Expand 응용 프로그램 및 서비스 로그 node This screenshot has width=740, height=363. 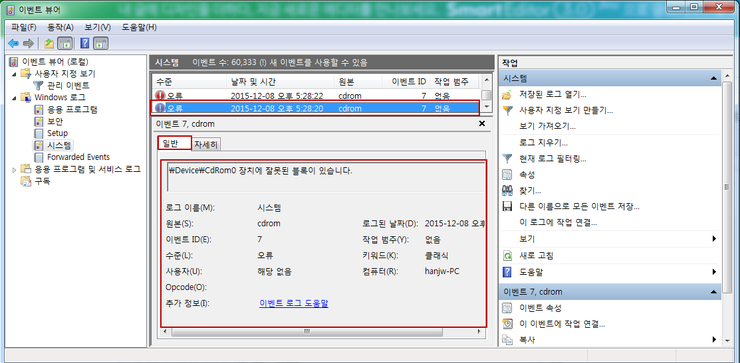click(14, 169)
